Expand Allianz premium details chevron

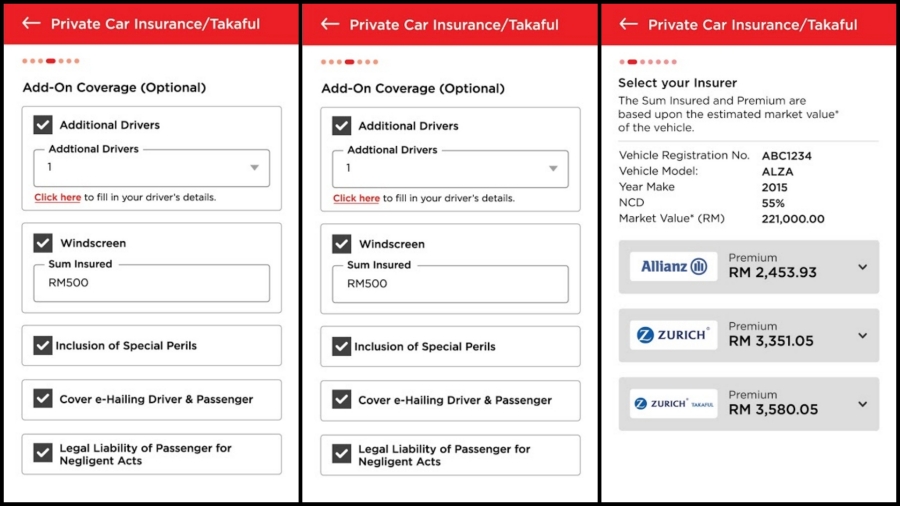coord(863,267)
